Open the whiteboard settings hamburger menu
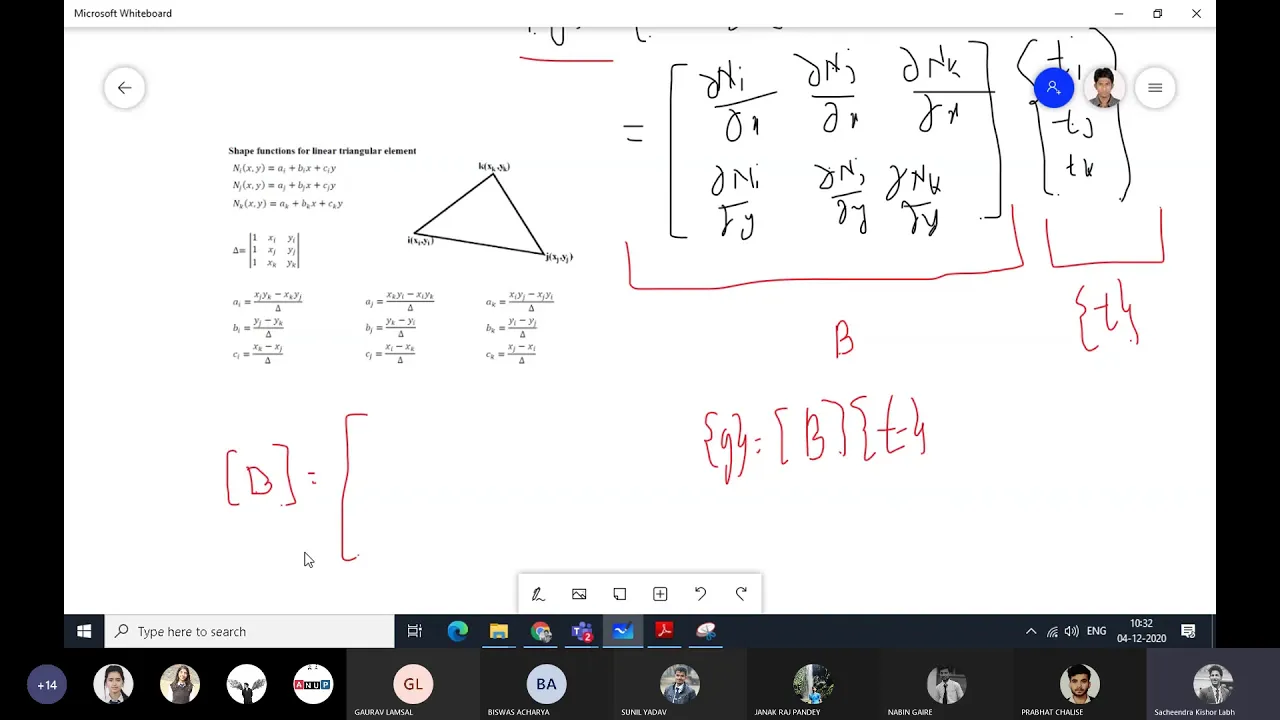Screen dimensions: 1280x720 pos(1155,88)
